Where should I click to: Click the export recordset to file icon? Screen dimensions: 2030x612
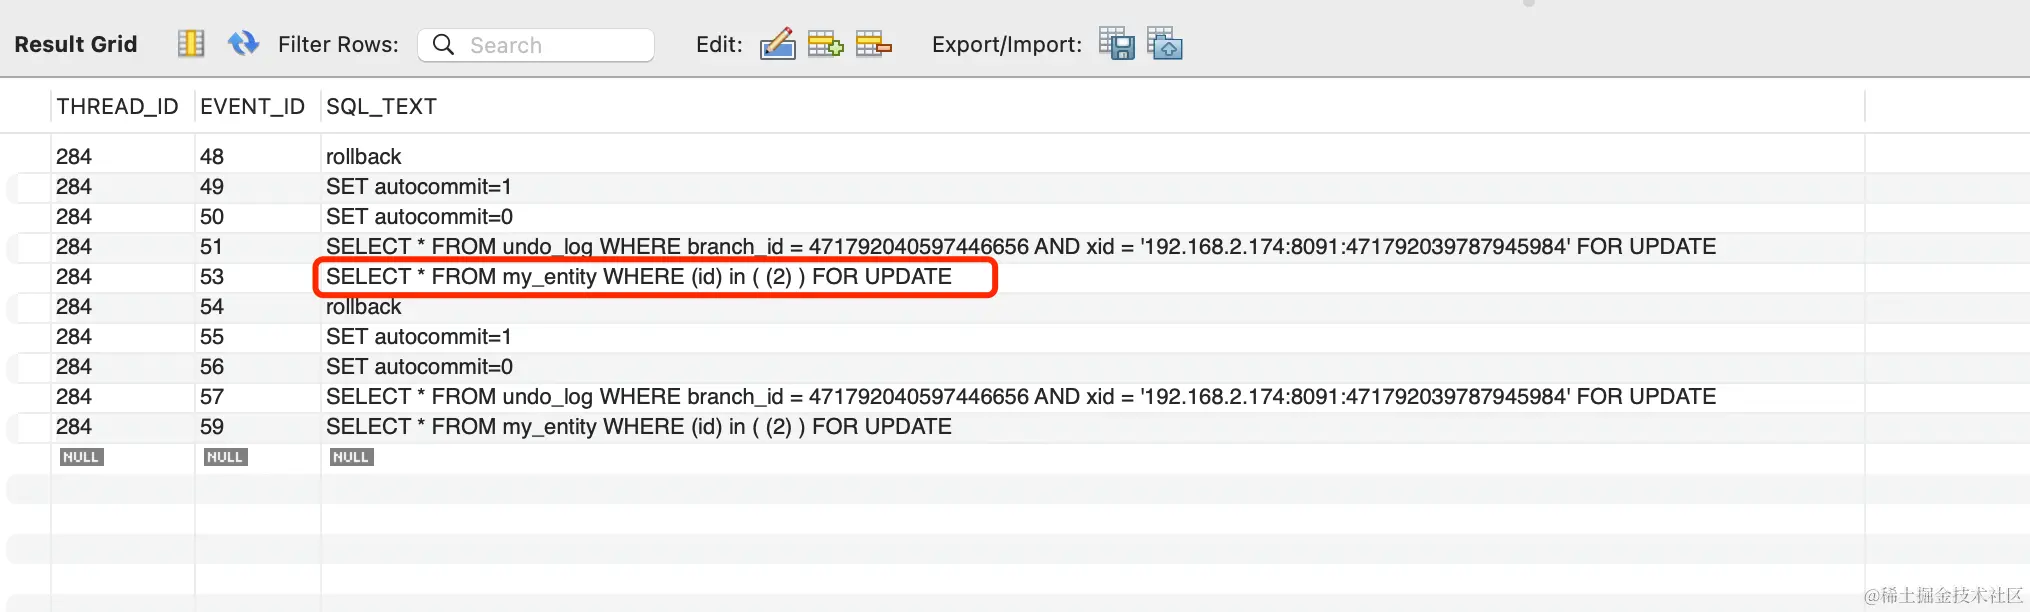coord(1116,44)
